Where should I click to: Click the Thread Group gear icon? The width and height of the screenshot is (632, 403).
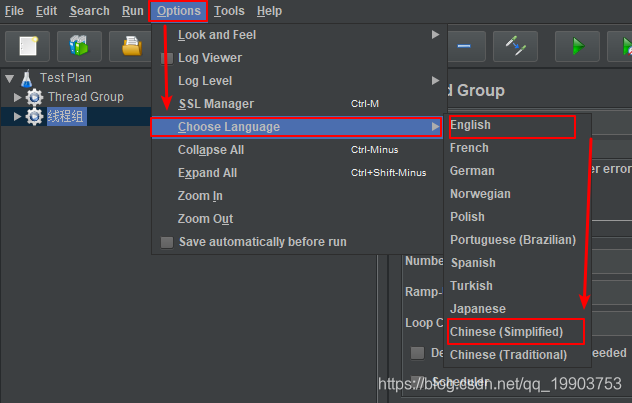tap(34, 97)
